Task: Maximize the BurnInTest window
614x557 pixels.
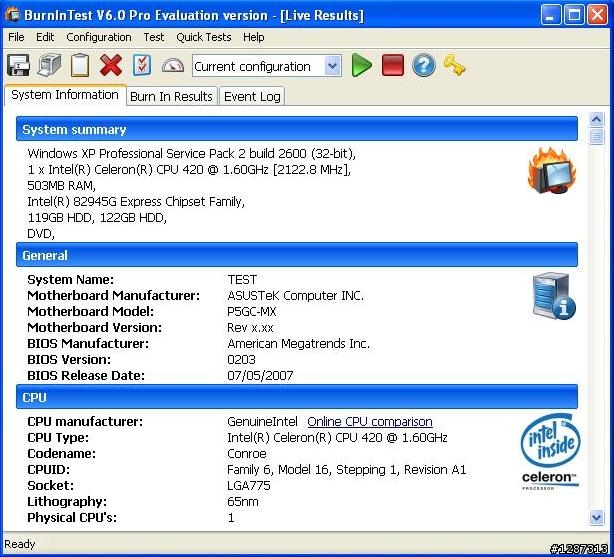Action: coord(574,15)
